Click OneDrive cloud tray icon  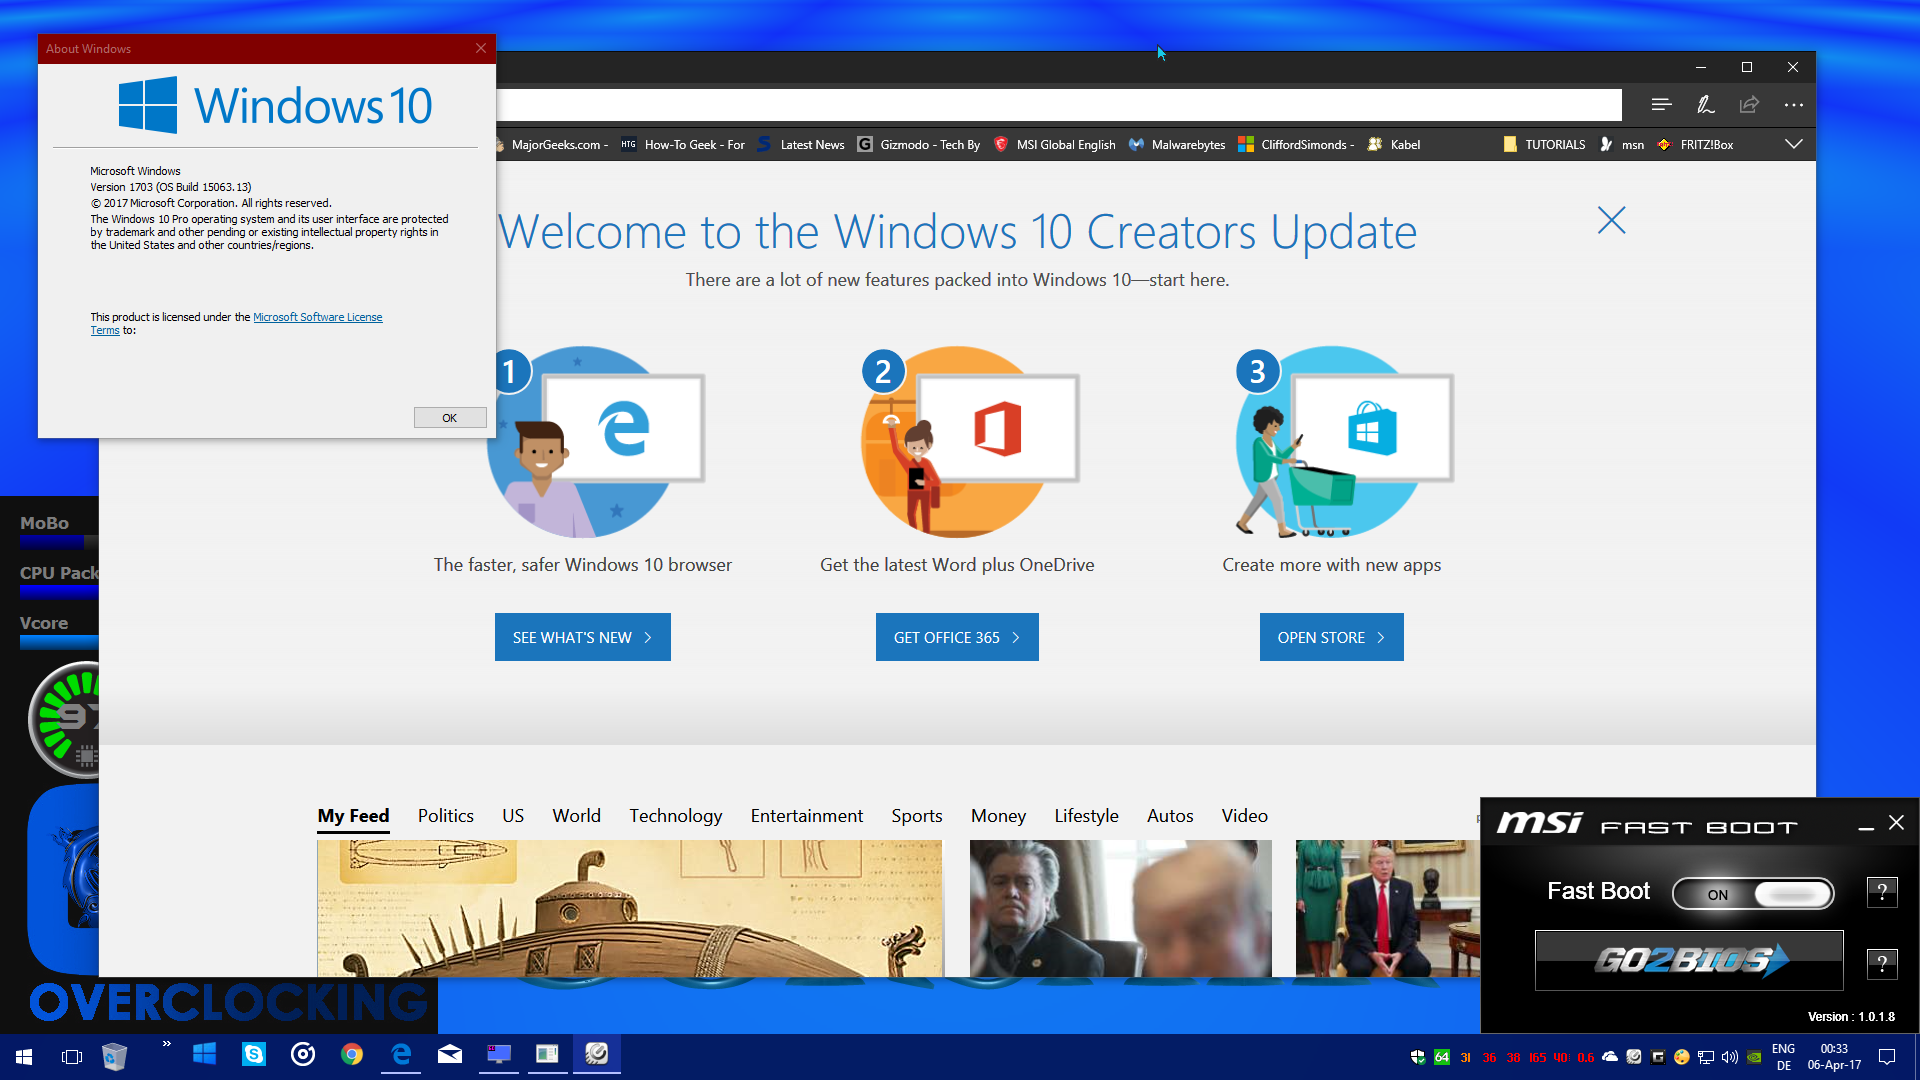tap(1610, 1057)
